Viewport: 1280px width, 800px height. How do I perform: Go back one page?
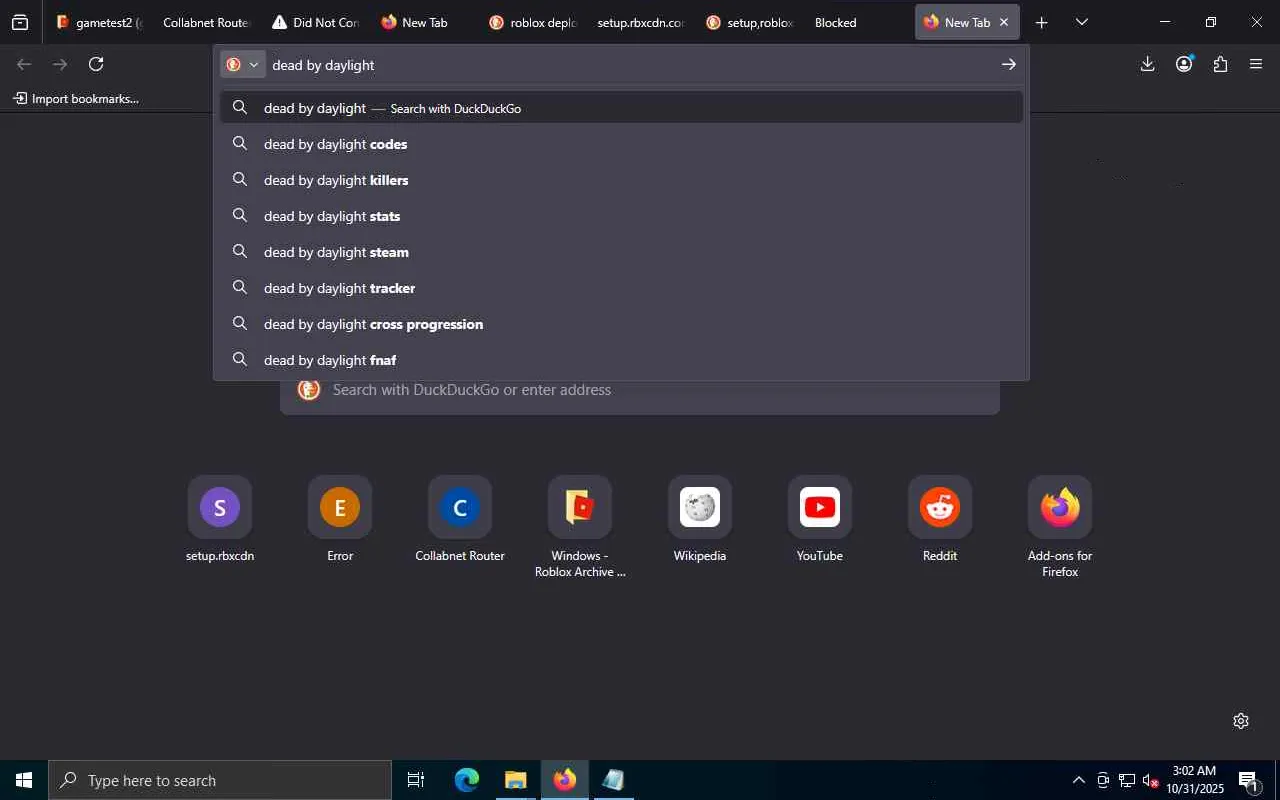[x=24, y=64]
